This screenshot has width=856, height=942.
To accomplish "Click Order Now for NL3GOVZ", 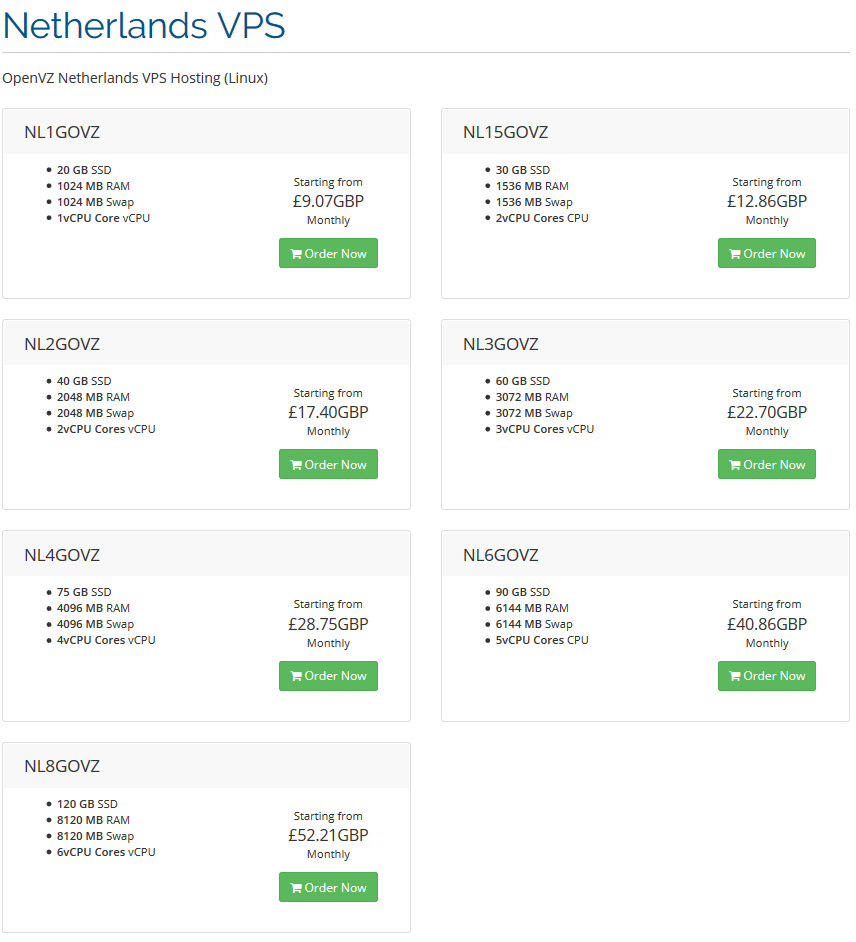I will click(x=766, y=464).
